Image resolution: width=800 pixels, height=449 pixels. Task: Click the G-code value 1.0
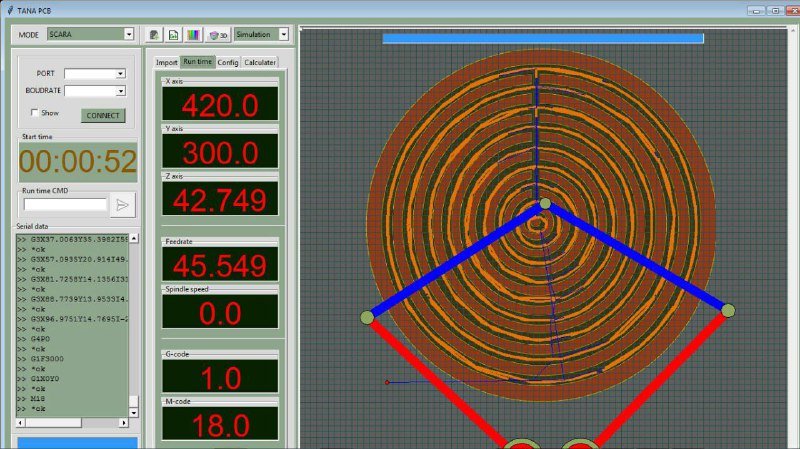(220, 377)
